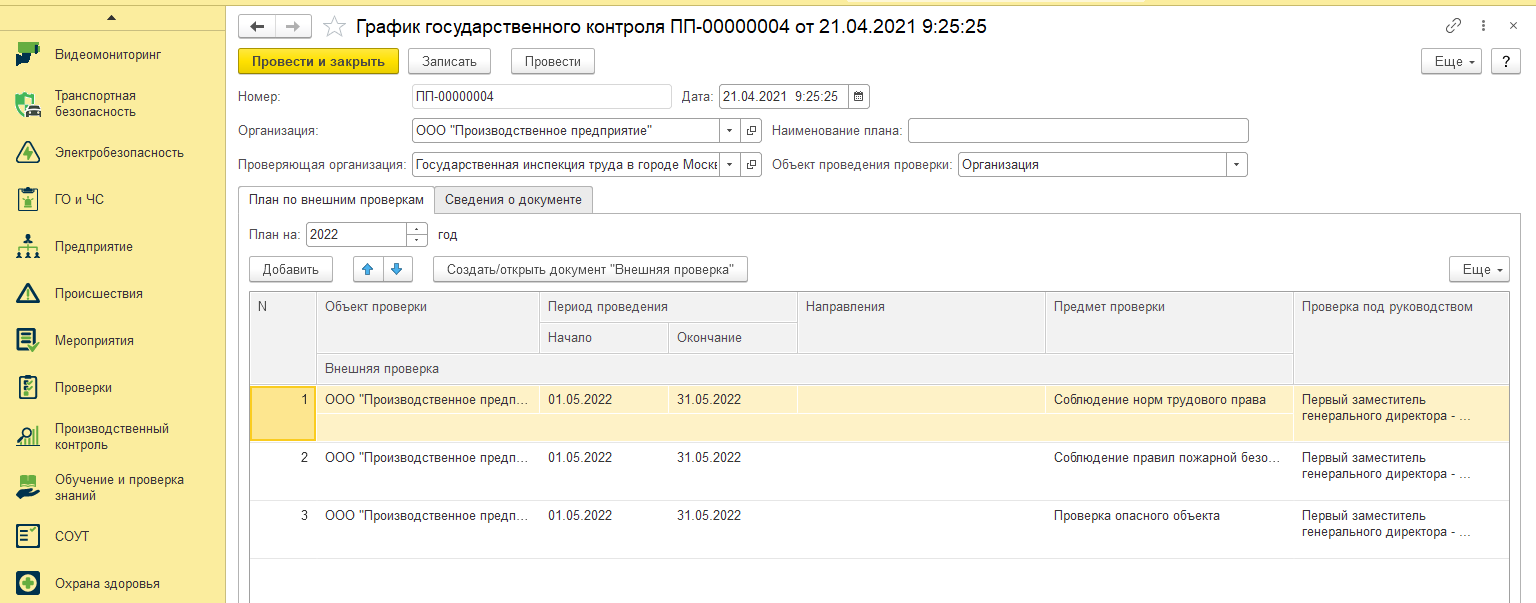The height and width of the screenshot is (603, 1536).
Task: Open the Обучение и проверка знаний icon
Action: (x=28, y=487)
